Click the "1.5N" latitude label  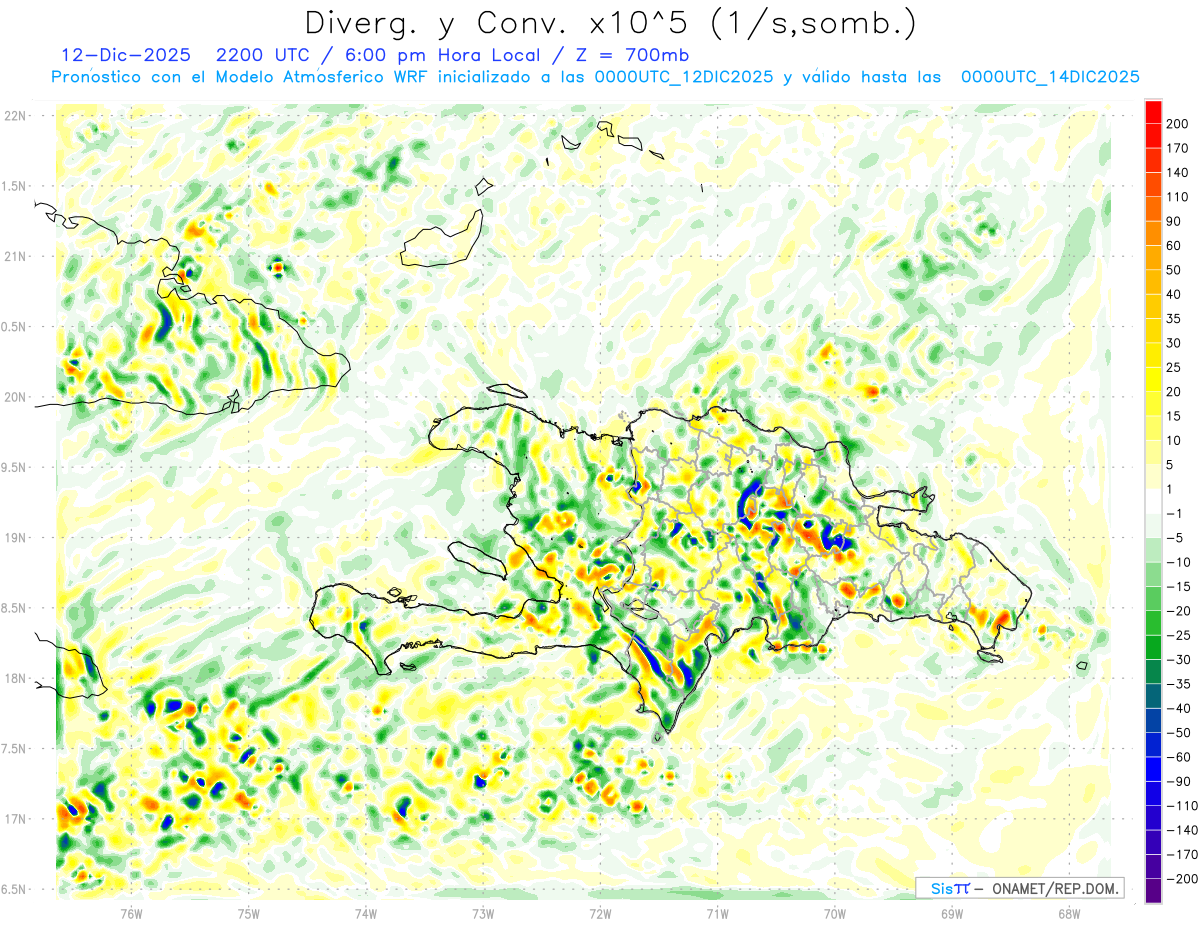15,186
